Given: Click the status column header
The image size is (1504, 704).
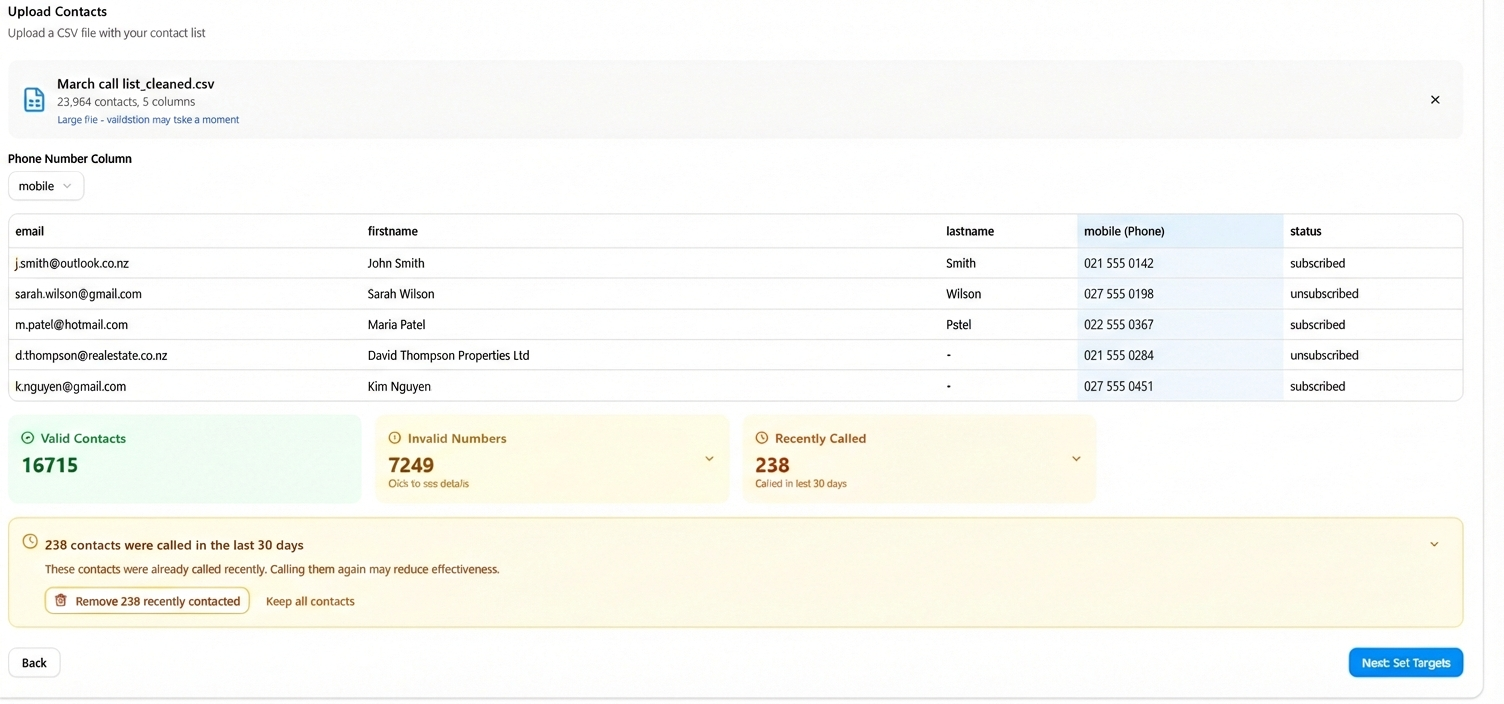Looking at the screenshot, I should click(x=1305, y=231).
